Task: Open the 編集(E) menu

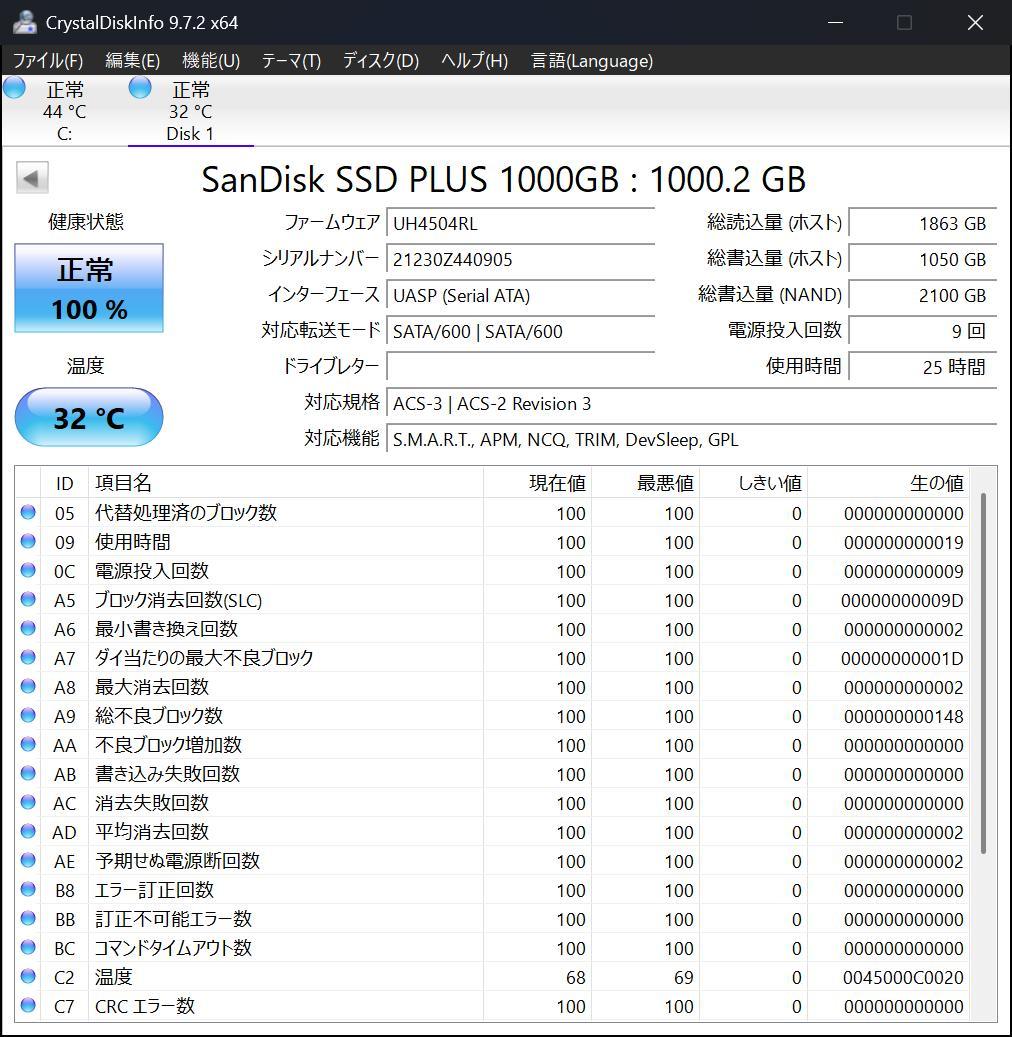Action: 132,61
